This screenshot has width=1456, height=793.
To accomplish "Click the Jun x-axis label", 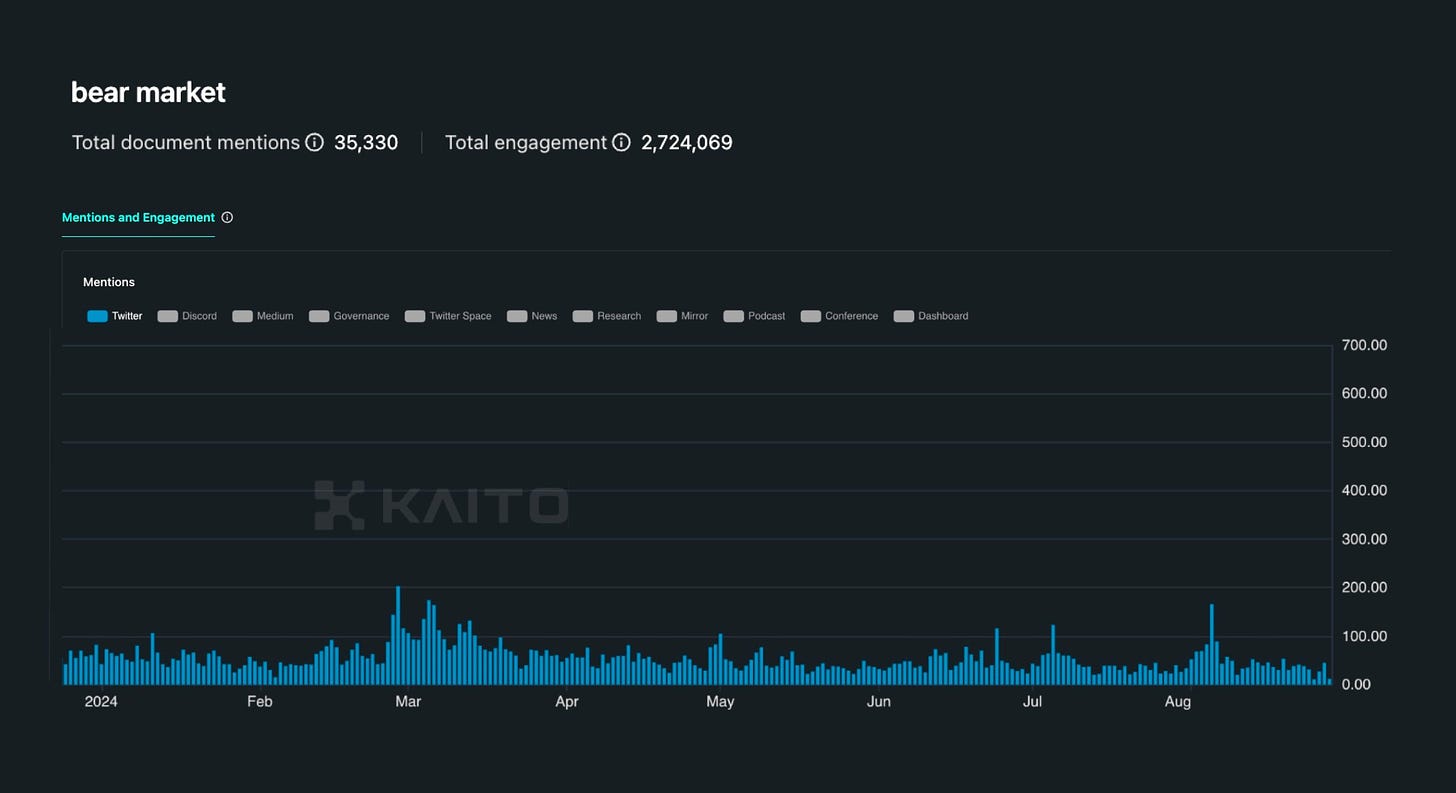I will point(879,702).
